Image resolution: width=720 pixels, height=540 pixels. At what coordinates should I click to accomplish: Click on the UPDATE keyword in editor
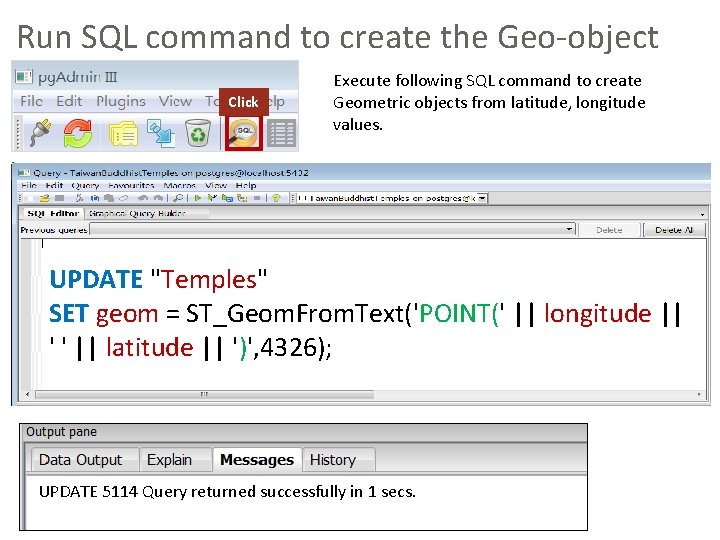[96, 279]
